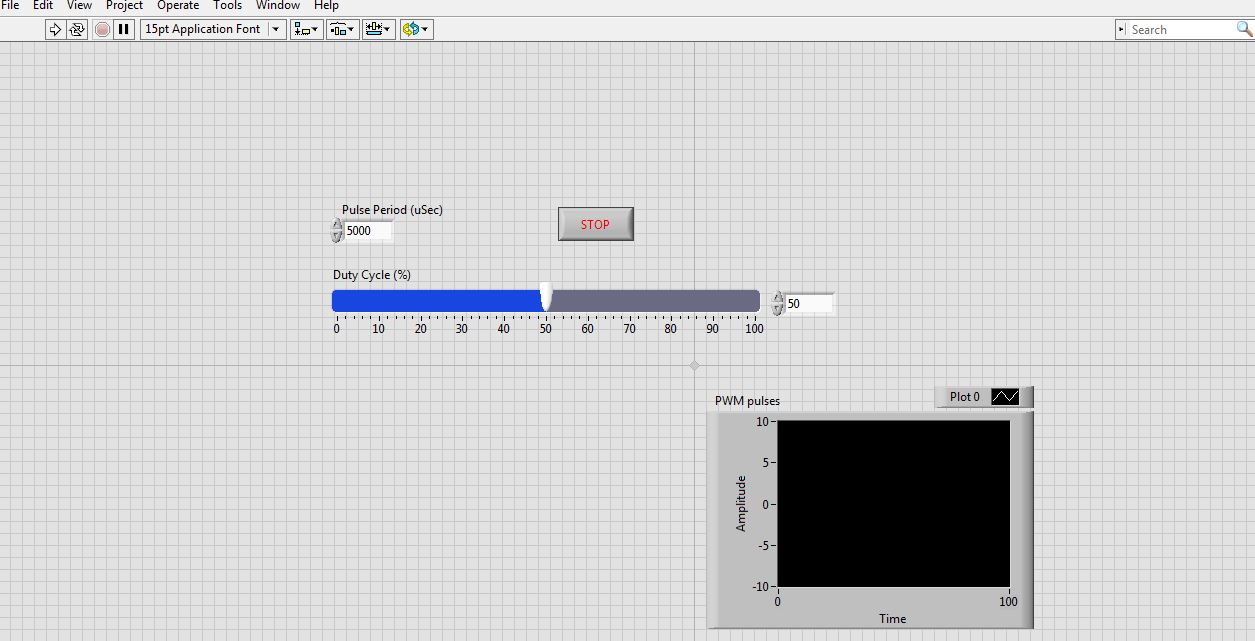
Task: Click the Run arrow in the toolbar
Action: [x=56, y=29]
